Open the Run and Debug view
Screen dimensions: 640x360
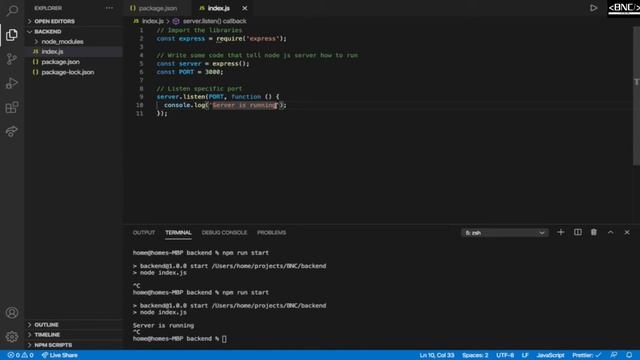pyautogui.click(x=12, y=83)
